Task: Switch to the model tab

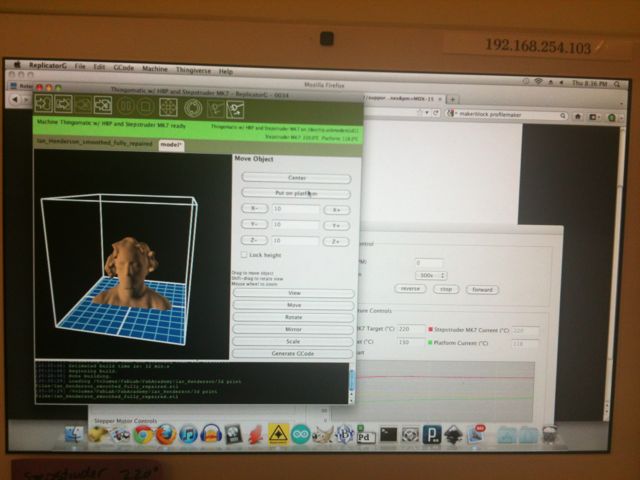Action: pos(171,145)
